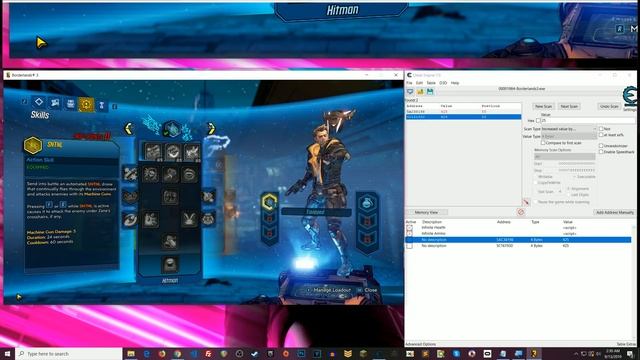Enable the 'at least xx%' checkbox
The height and width of the screenshot is (360, 640).
click(x=601, y=135)
